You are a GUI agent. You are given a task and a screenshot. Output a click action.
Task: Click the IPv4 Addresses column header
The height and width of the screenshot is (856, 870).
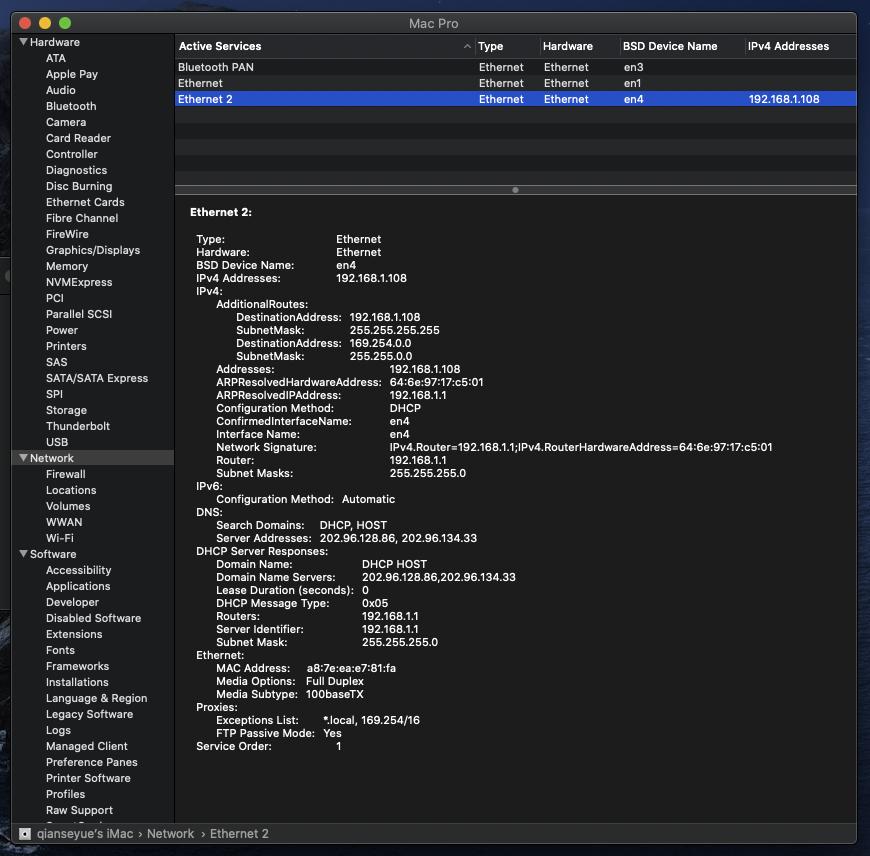789,46
